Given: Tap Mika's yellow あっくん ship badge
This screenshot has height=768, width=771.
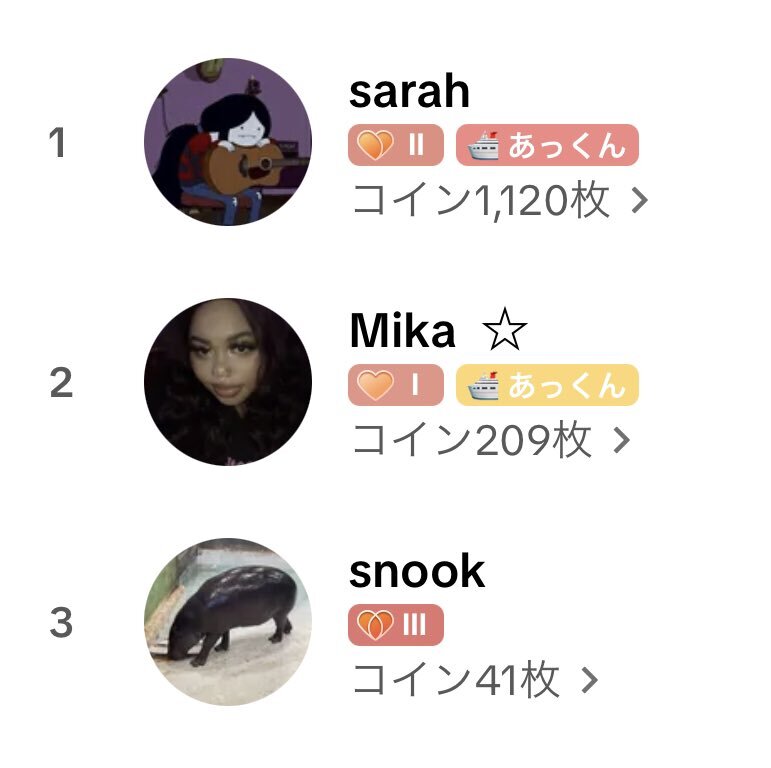Looking at the screenshot, I should coord(547,385).
